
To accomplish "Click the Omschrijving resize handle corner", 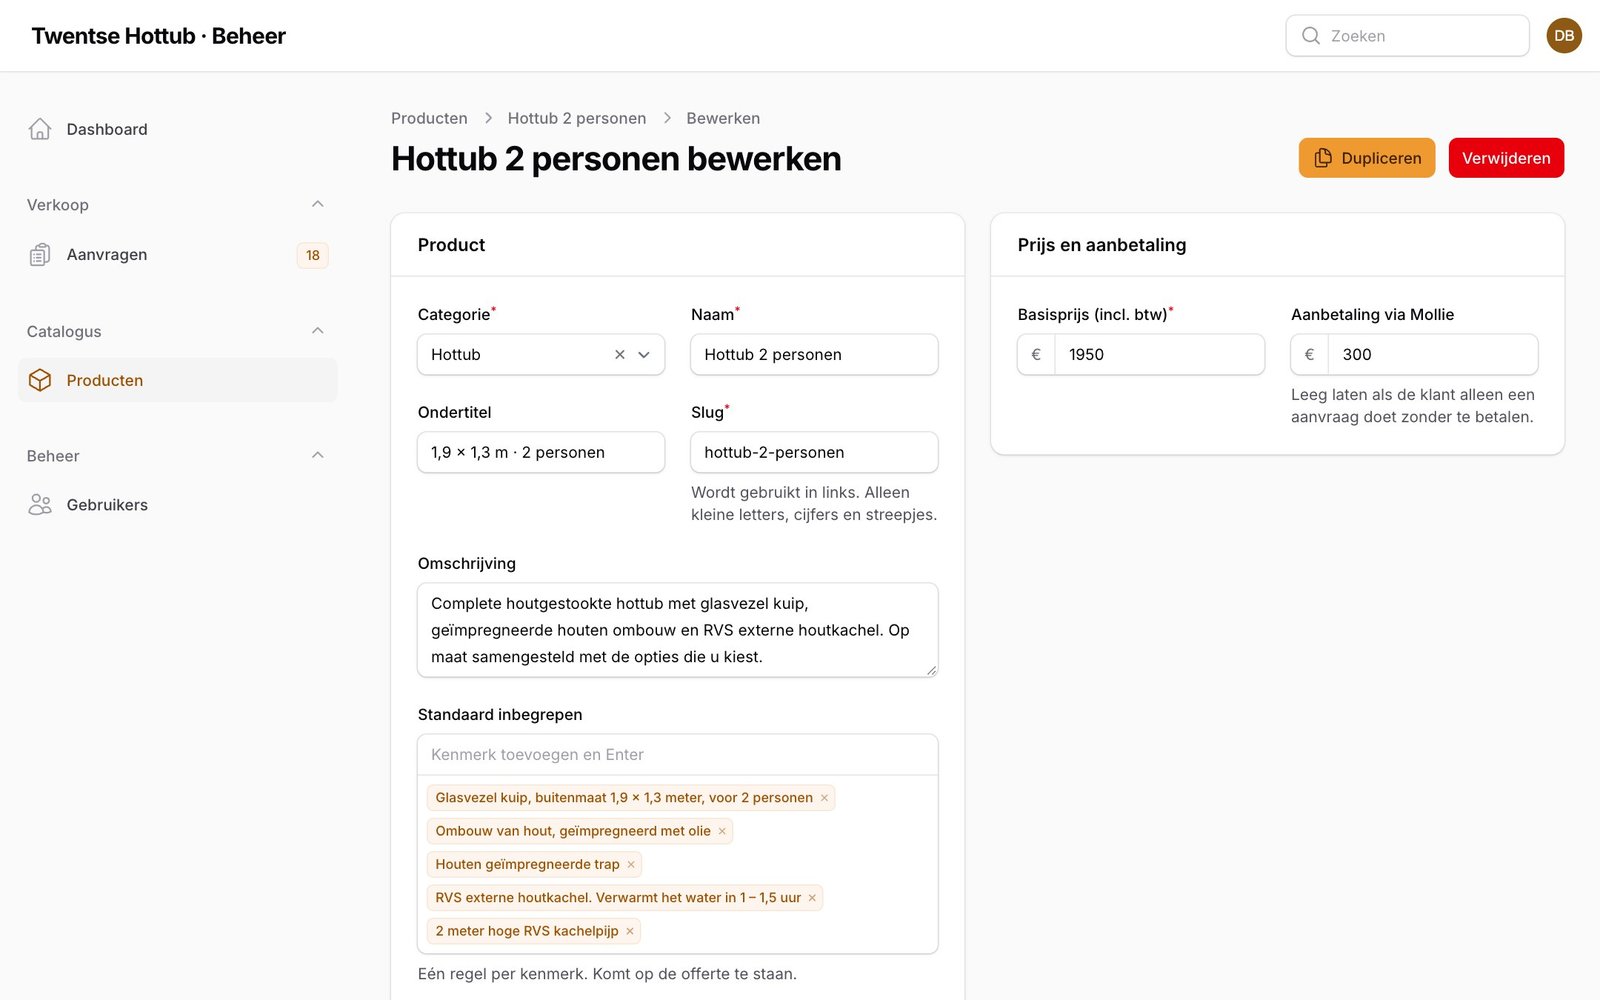I will click(931, 670).
